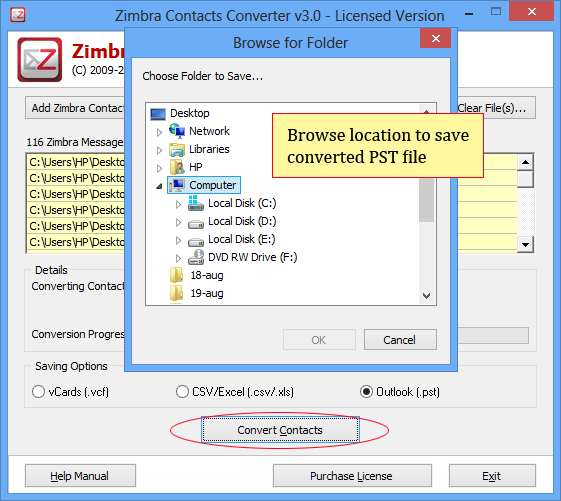The image size is (561, 501).
Task: Expand Local Disk (C:) node
Action: pos(178,204)
